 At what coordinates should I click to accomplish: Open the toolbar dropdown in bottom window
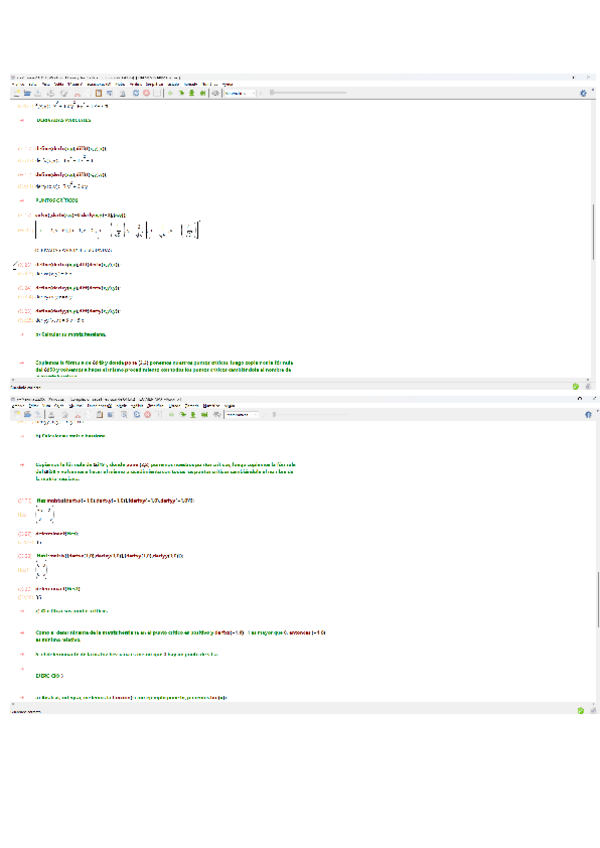(x=242, y=414)
